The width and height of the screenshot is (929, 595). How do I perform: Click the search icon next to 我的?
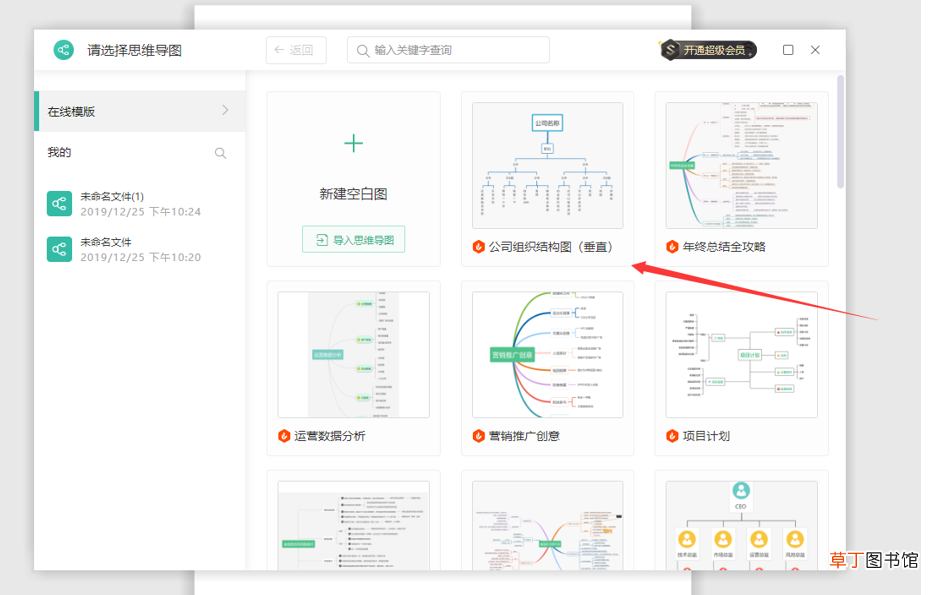[x=220, y=153]
